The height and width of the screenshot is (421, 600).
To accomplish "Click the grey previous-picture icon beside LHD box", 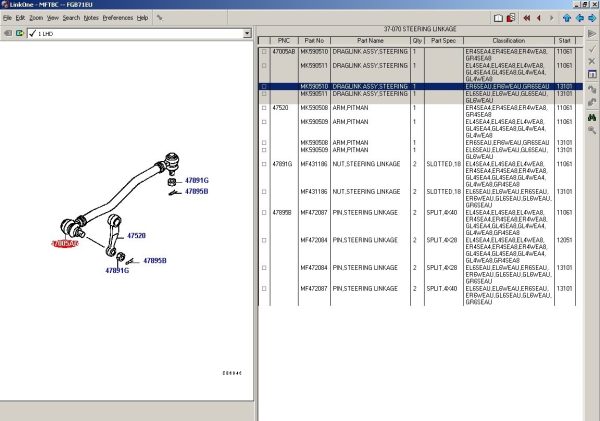I will [x=8, y=34].
